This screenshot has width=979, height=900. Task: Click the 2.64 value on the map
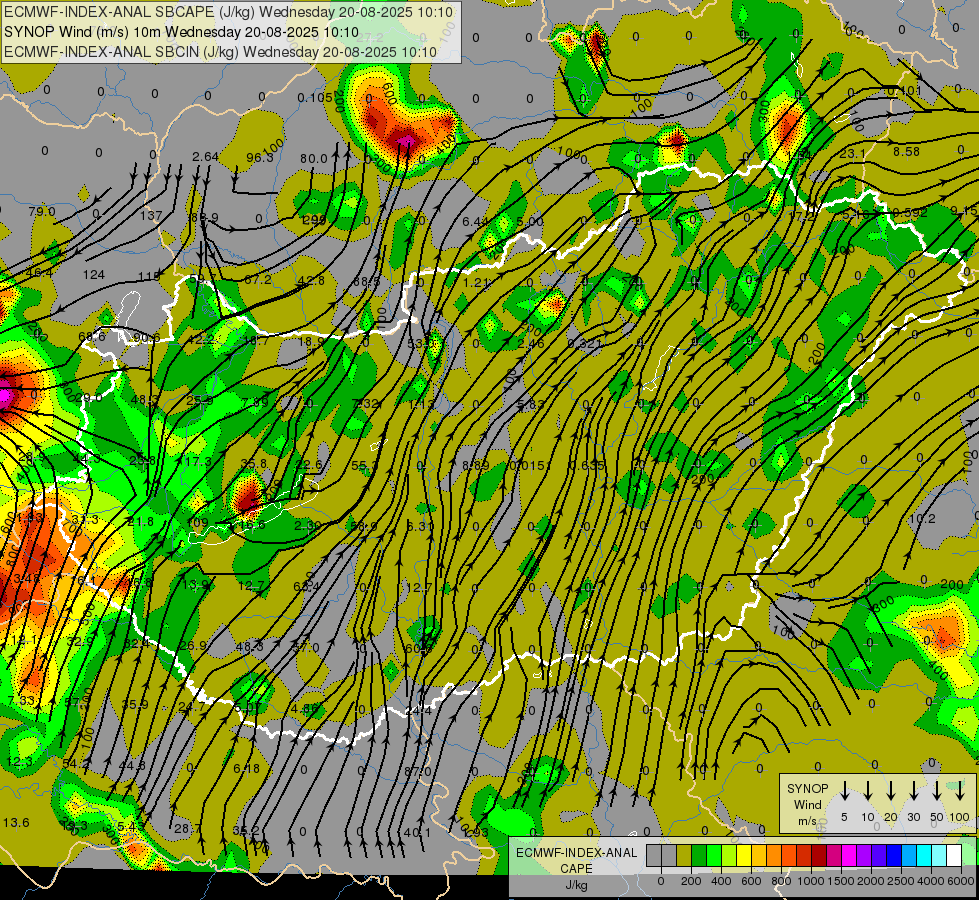click(205, 156)
